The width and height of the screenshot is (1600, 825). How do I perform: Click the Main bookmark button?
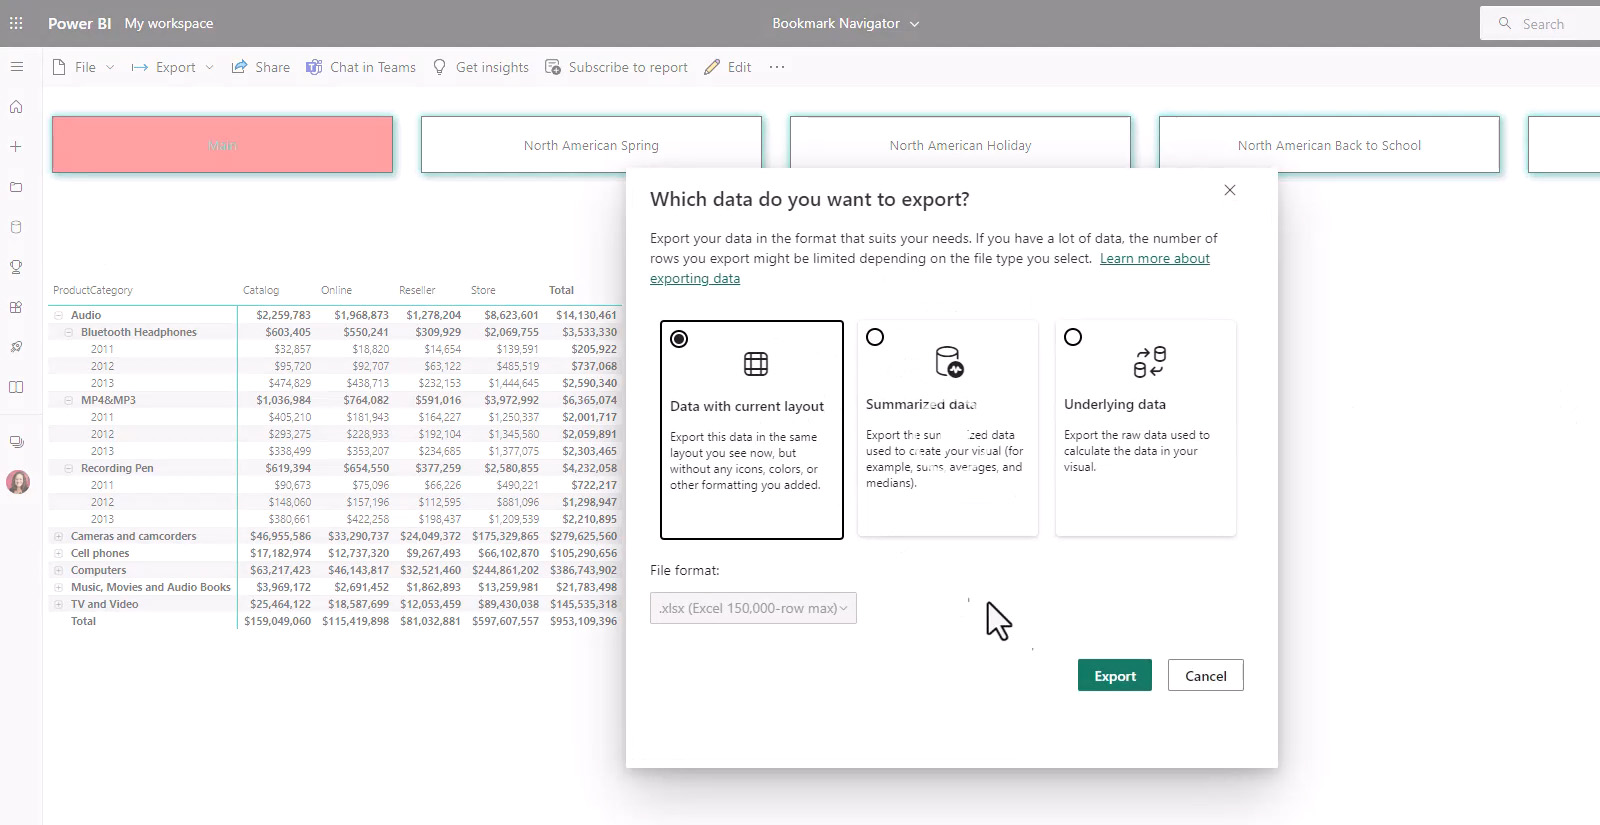click(222, 145)
